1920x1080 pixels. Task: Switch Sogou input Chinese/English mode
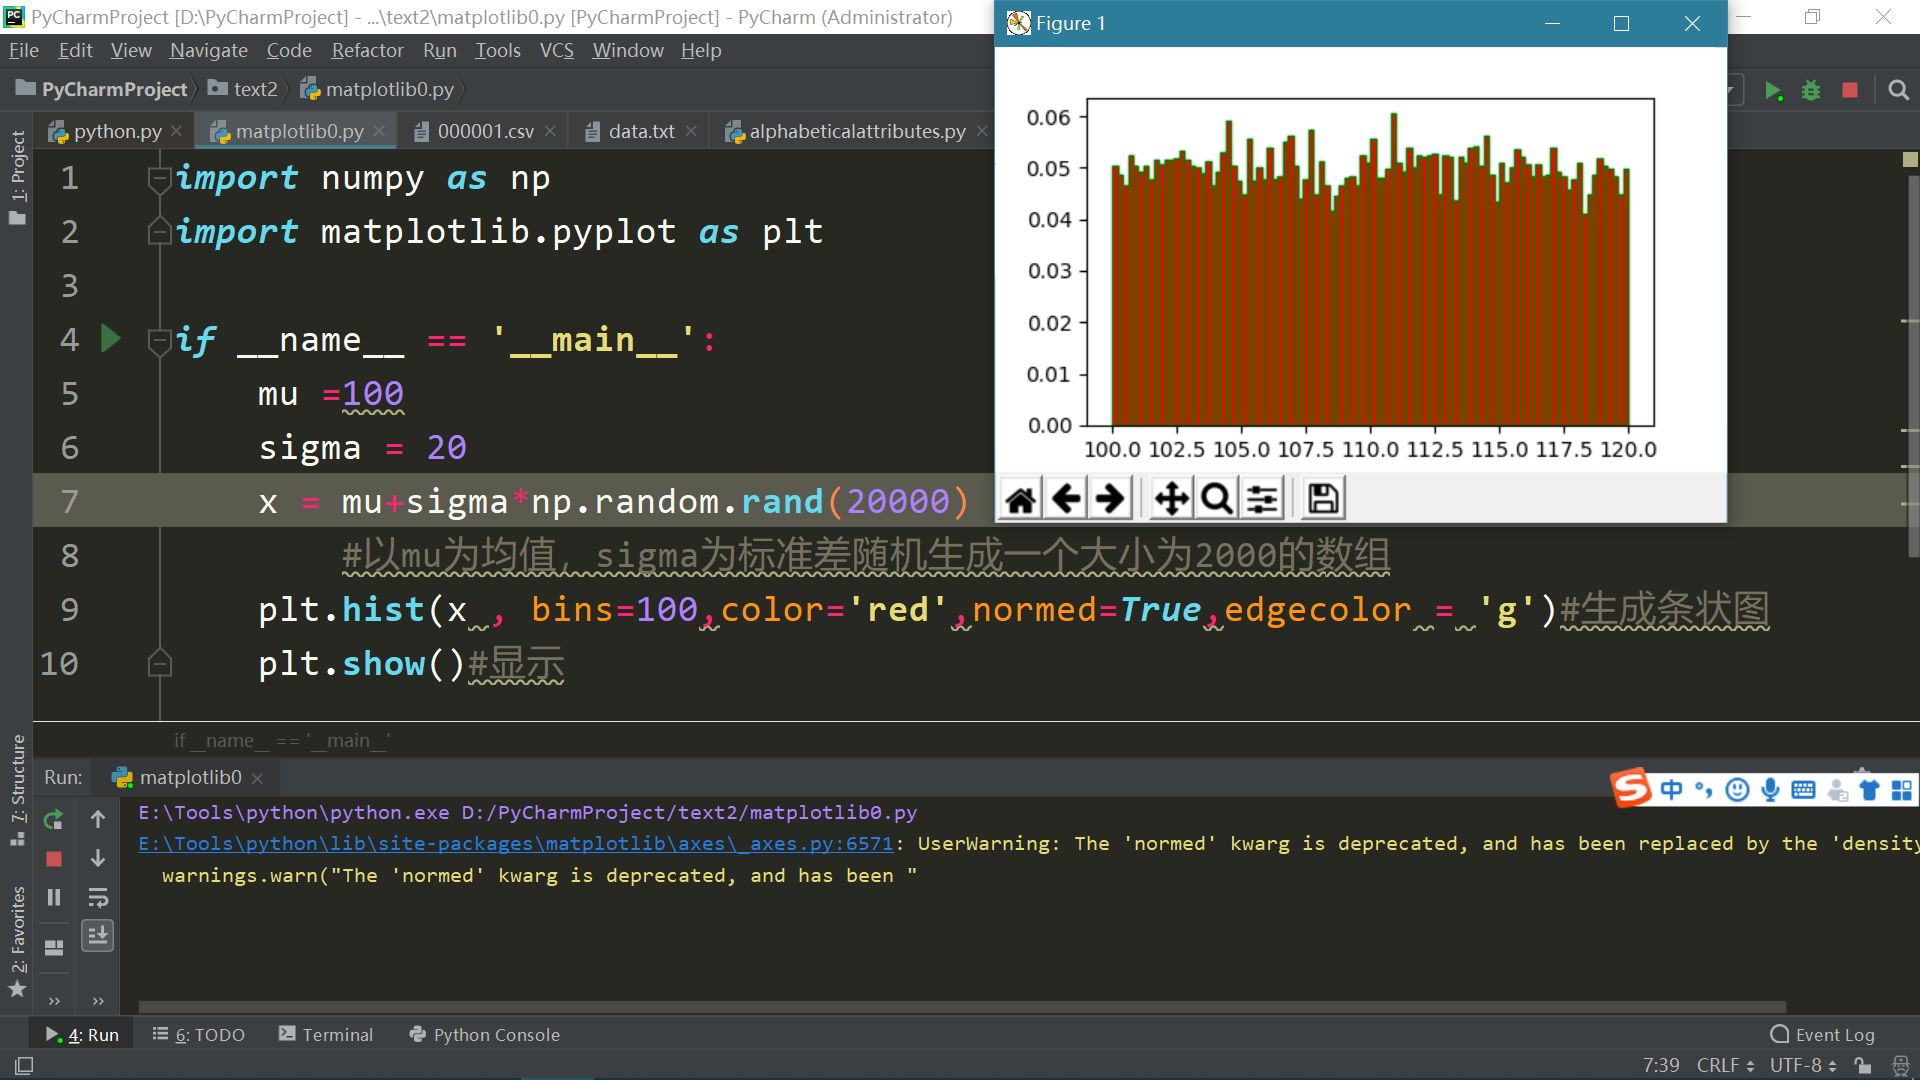1671,790
